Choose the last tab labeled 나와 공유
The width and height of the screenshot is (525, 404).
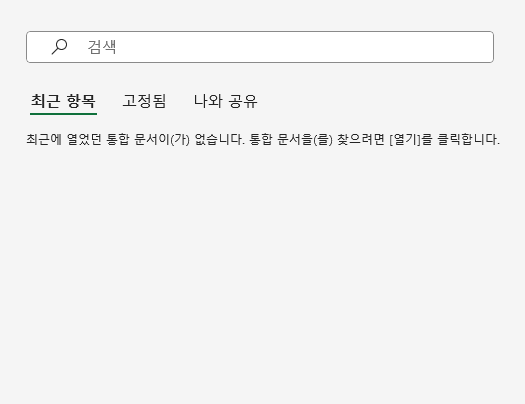[x=226, y=101]
